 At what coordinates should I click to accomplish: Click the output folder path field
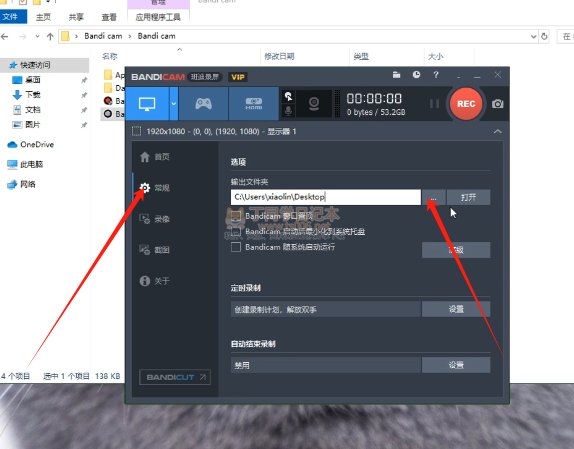click(x=325, y=197)
